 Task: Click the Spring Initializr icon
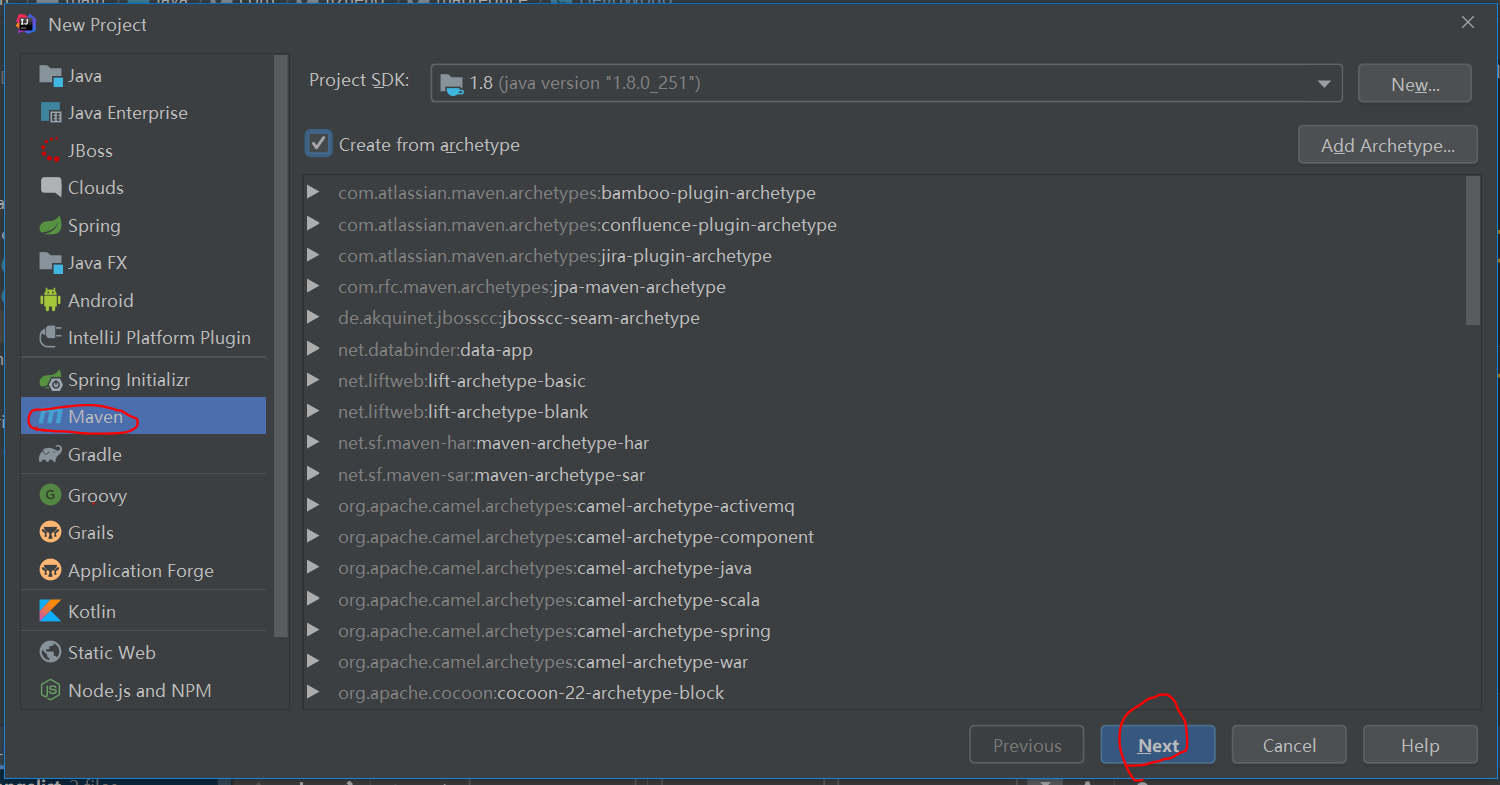click(50, 380)
